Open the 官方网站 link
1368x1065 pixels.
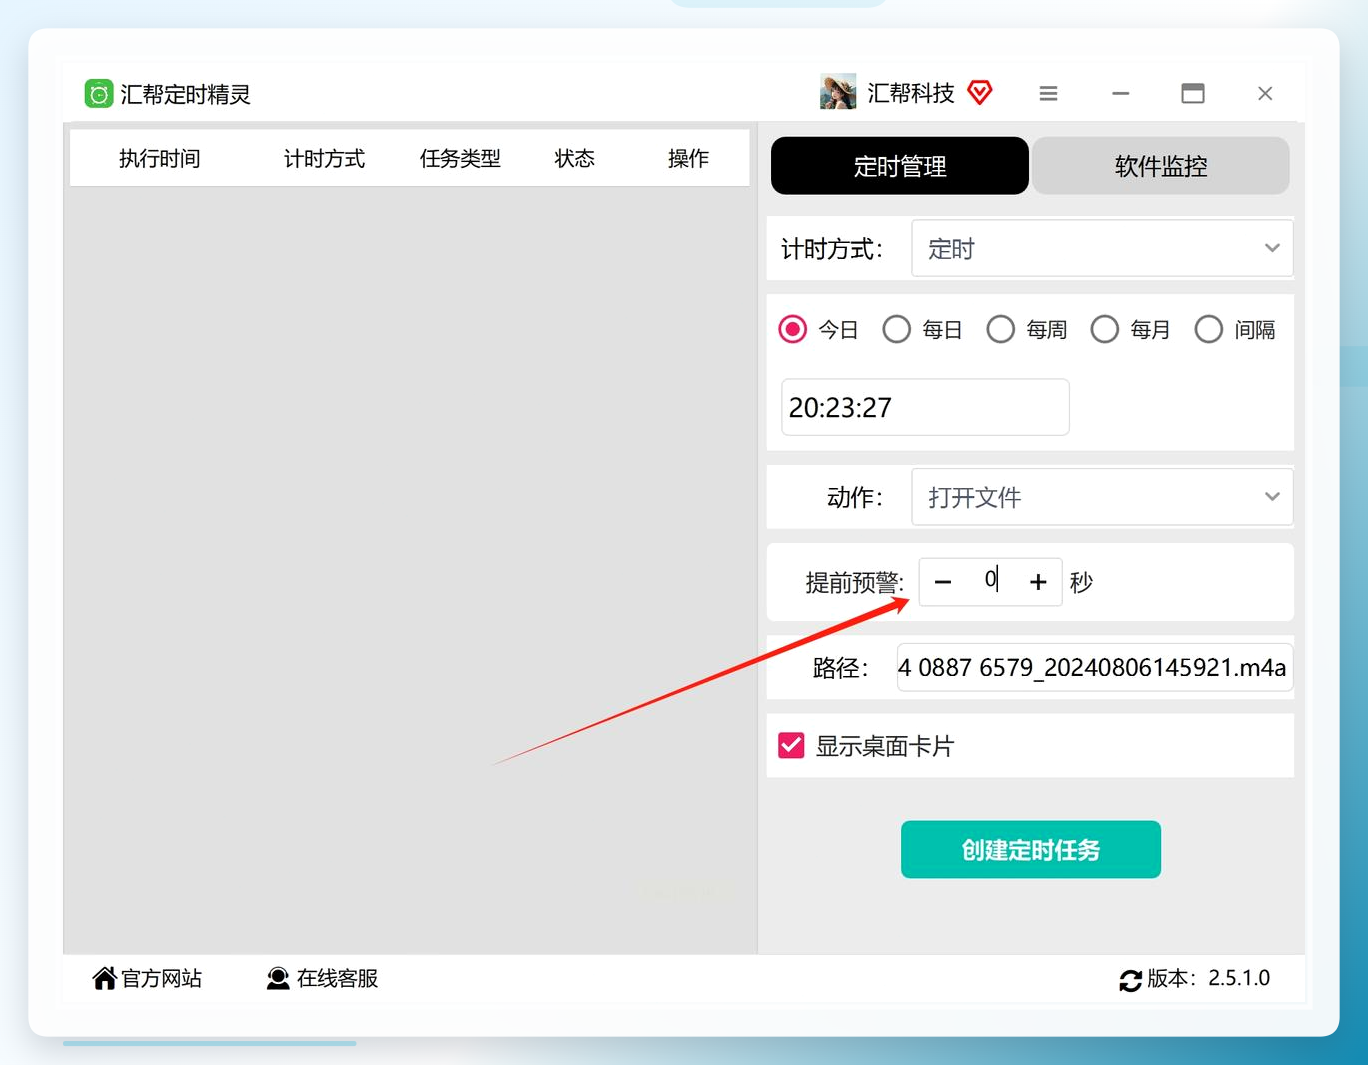coord(161,978)
